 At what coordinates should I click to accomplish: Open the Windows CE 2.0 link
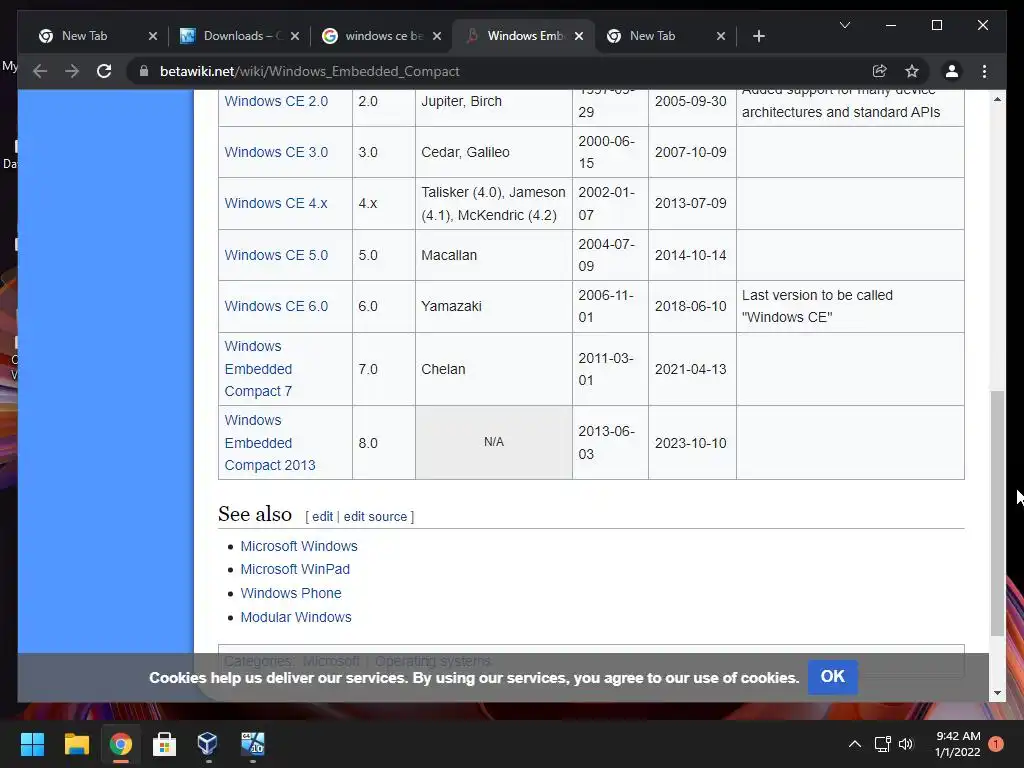pos(276,101)
